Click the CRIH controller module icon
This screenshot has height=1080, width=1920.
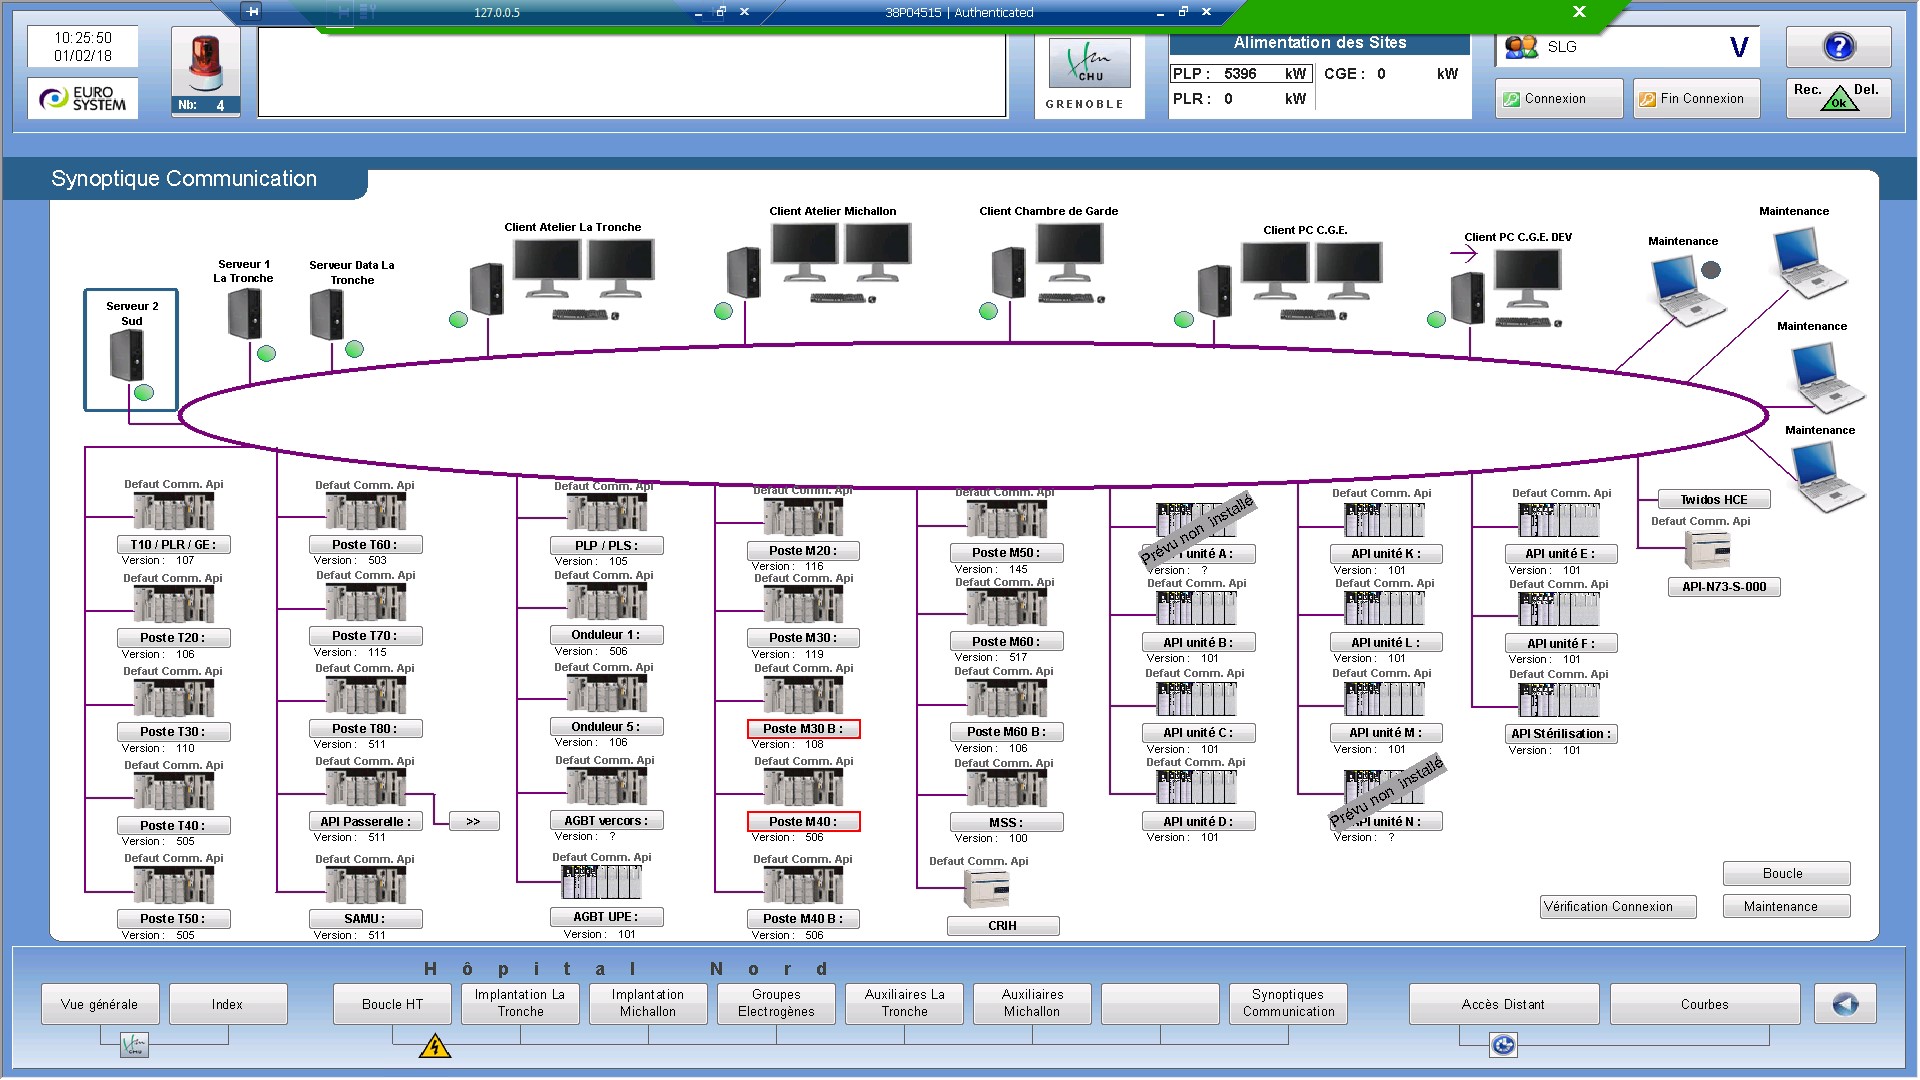point(986,889)
